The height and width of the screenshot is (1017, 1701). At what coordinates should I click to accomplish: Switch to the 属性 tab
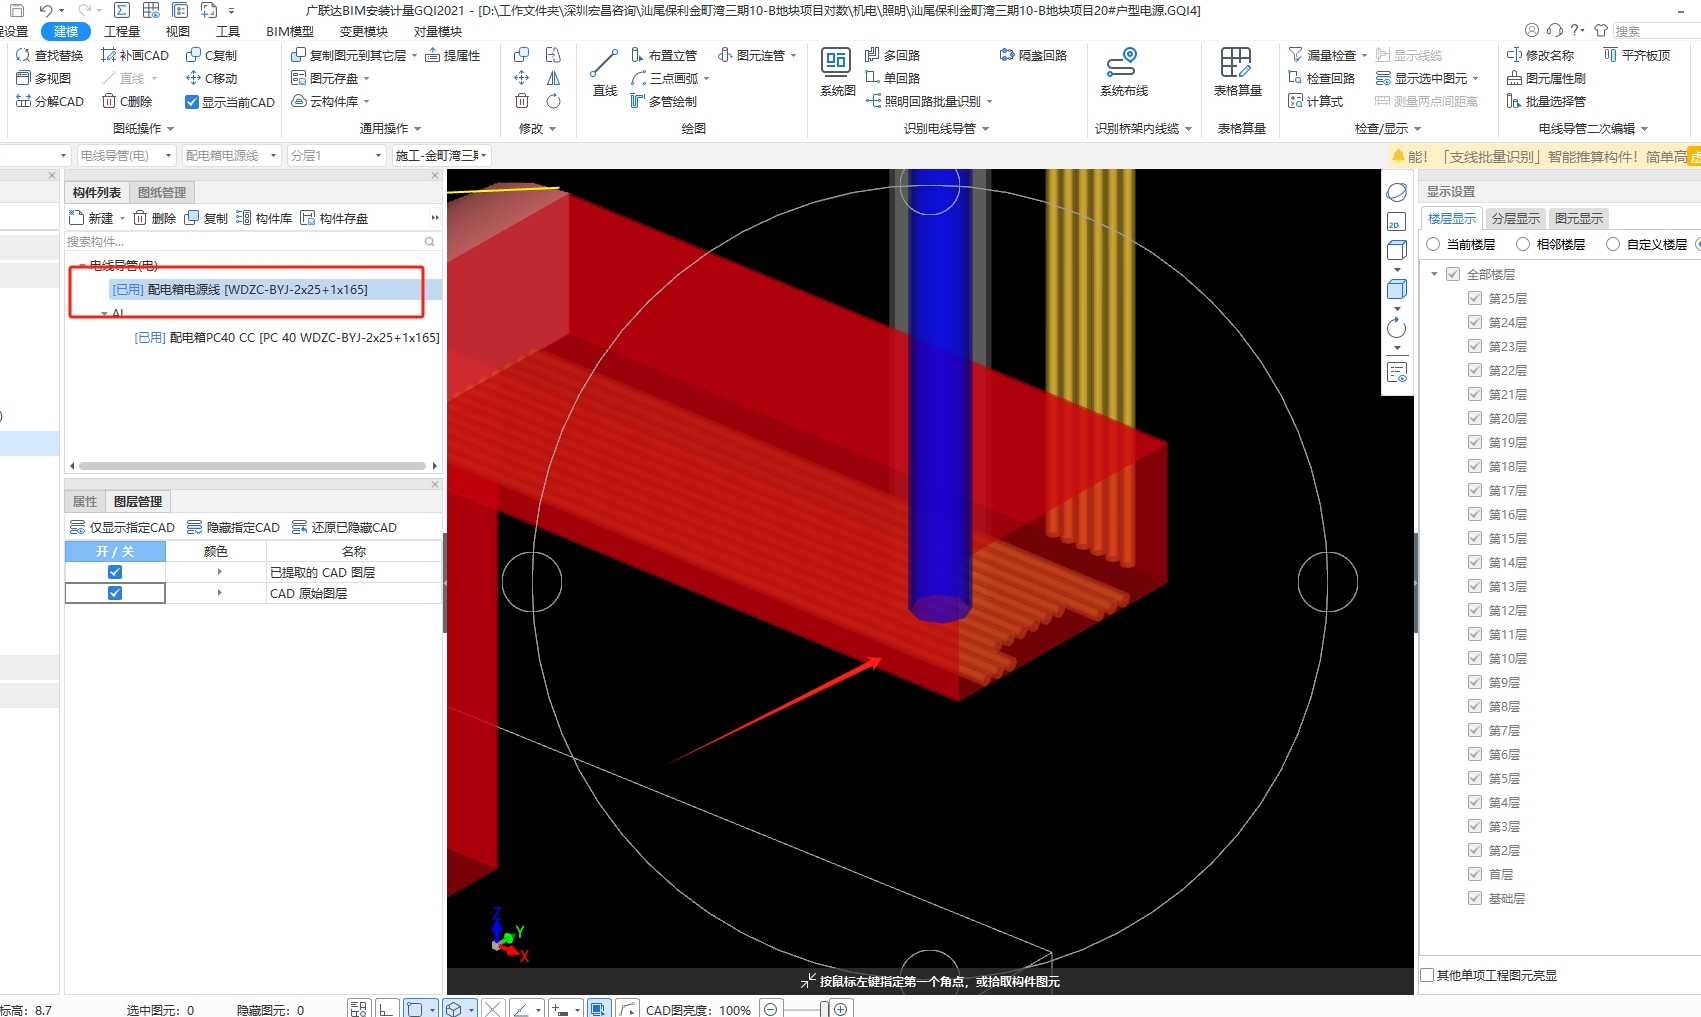[85, 501]
